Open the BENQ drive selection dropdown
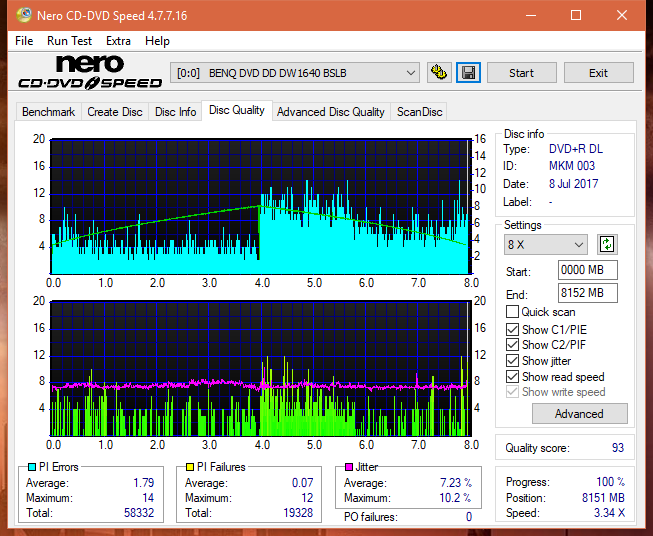653x536 pixels. coord(295,73)
